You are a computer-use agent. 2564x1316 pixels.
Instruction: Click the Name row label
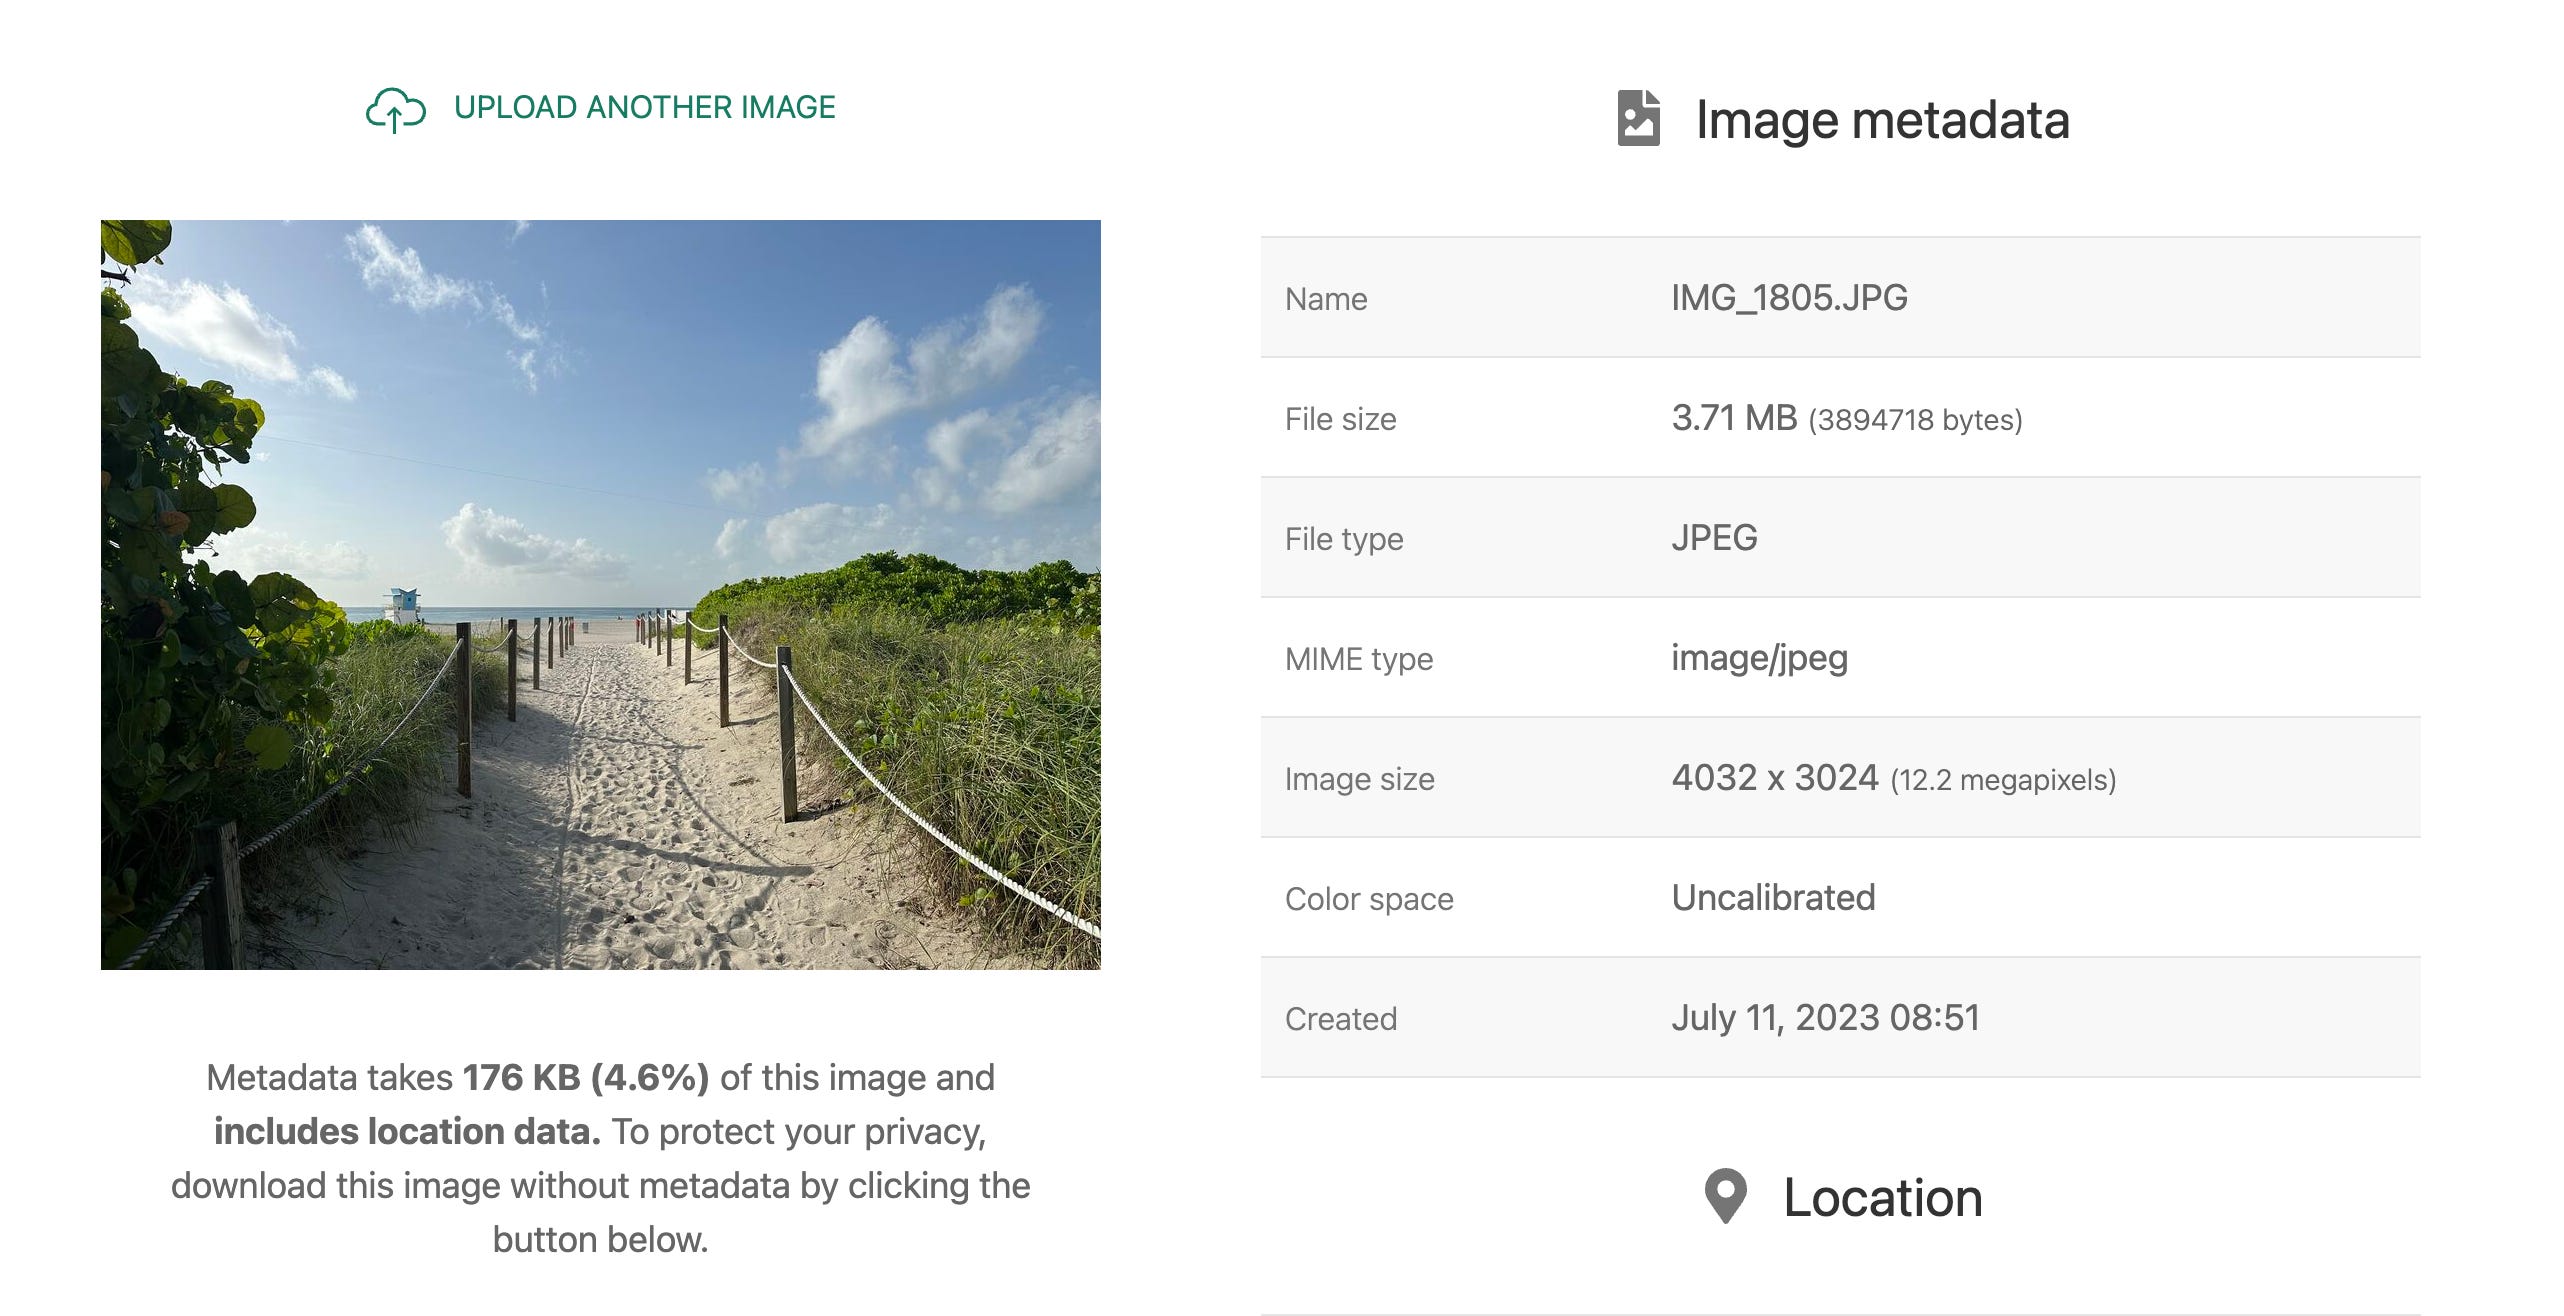click(x=1325, y=299)
